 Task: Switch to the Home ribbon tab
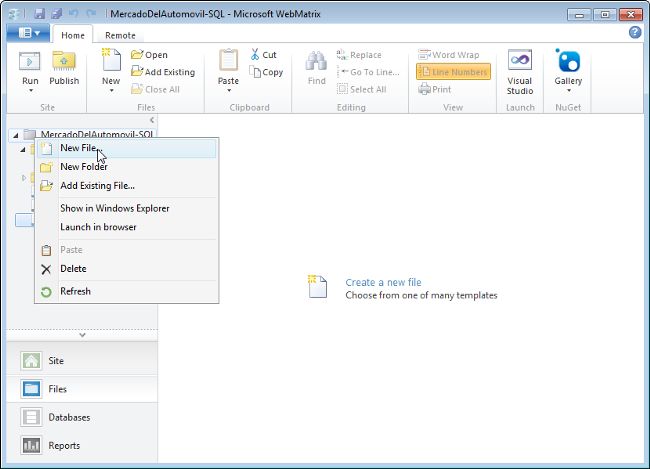click(x=73, y=35)
